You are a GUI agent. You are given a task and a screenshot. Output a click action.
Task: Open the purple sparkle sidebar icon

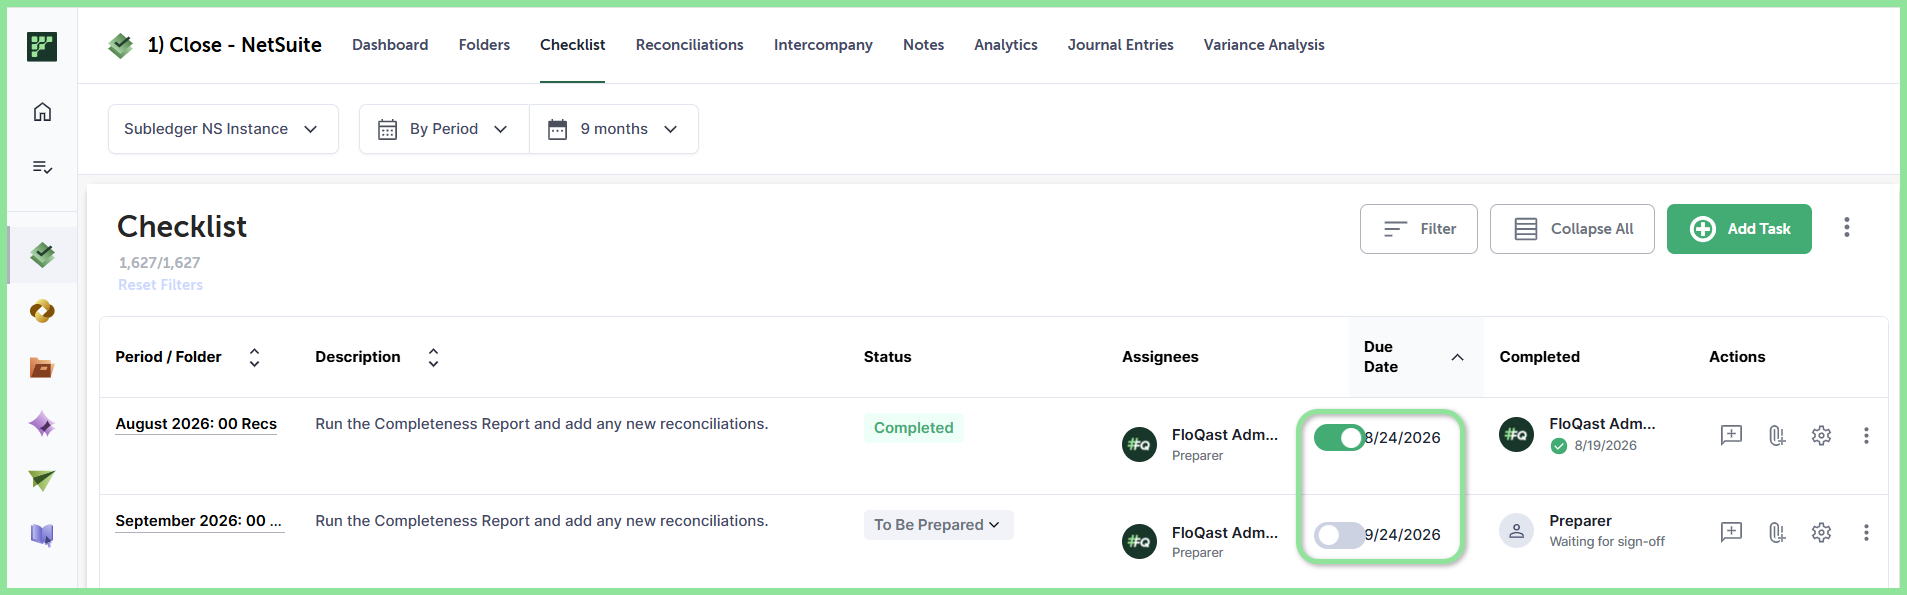pos(42,424)
